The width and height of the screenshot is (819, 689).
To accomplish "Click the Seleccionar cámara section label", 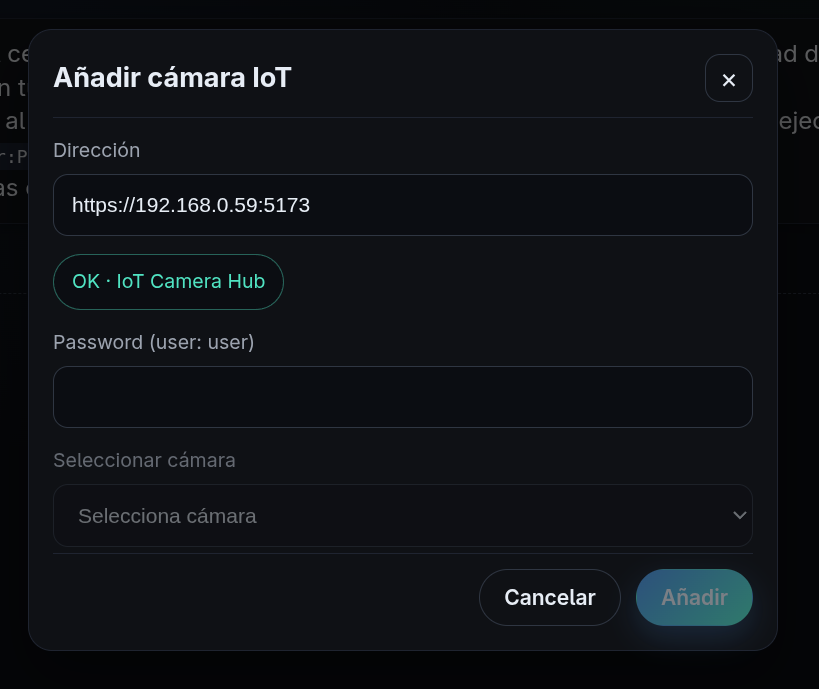I will point(144,460).
